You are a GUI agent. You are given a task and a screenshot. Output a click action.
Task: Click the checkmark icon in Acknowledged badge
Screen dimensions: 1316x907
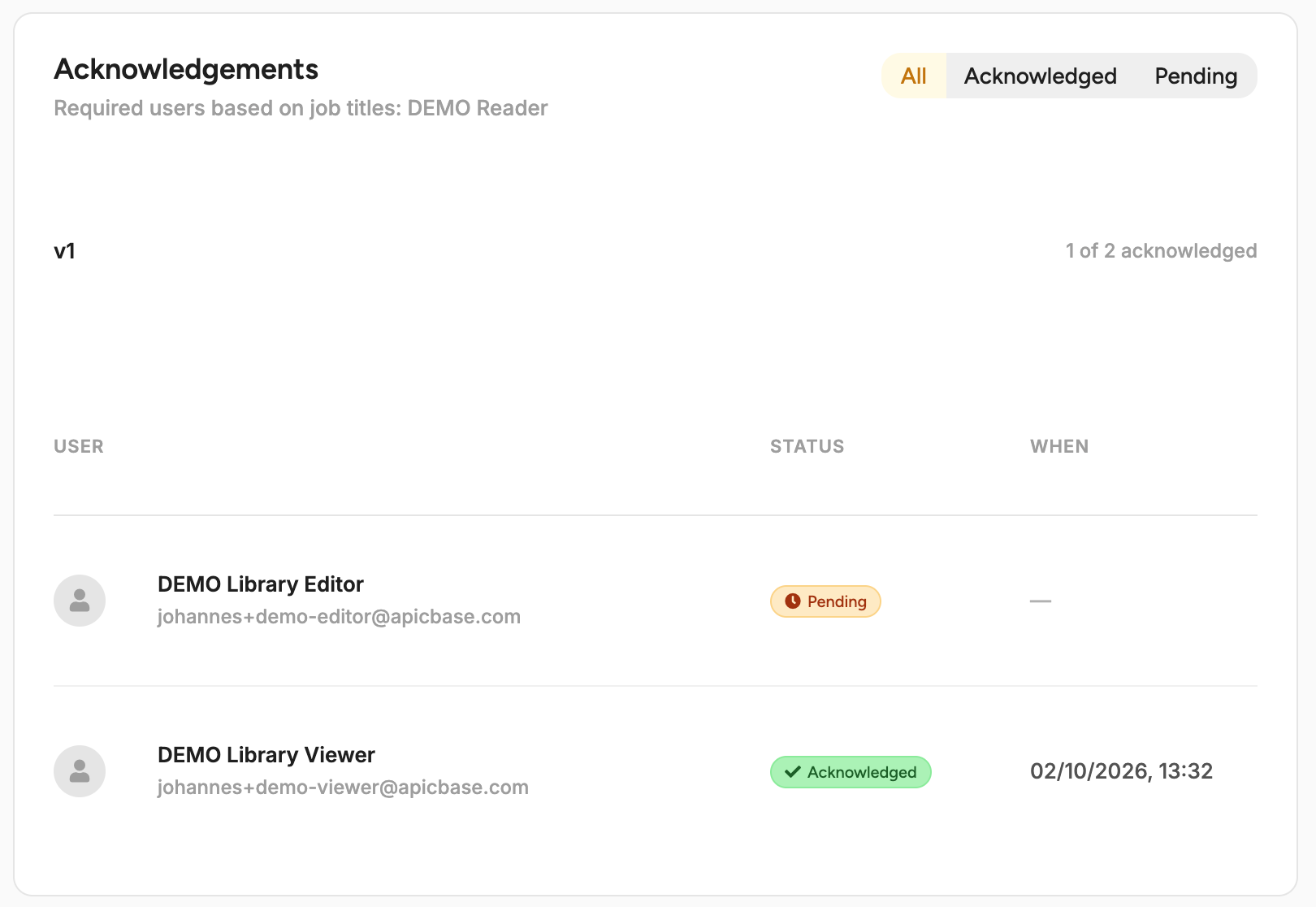[x=792, y=772]
